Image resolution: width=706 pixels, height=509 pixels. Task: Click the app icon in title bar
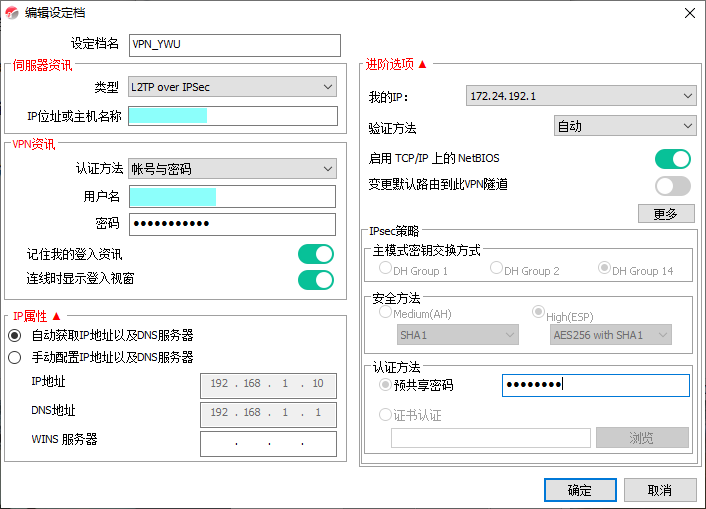[13, 13]
